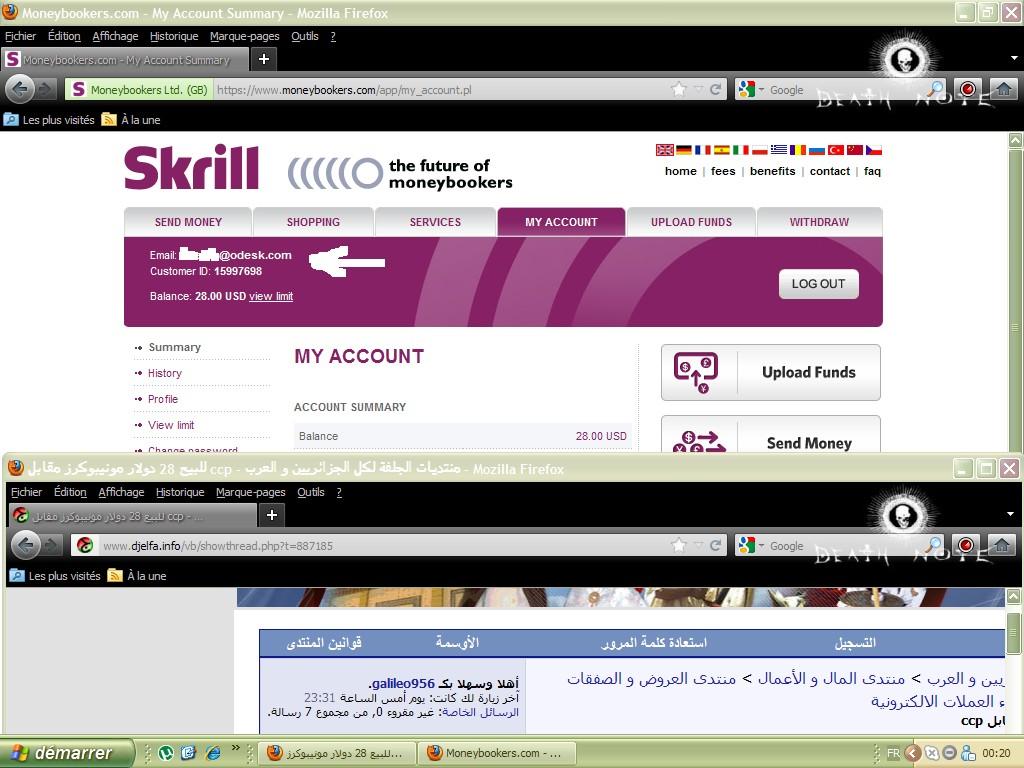Click FR language indicator in system tray

pos(893,753)
